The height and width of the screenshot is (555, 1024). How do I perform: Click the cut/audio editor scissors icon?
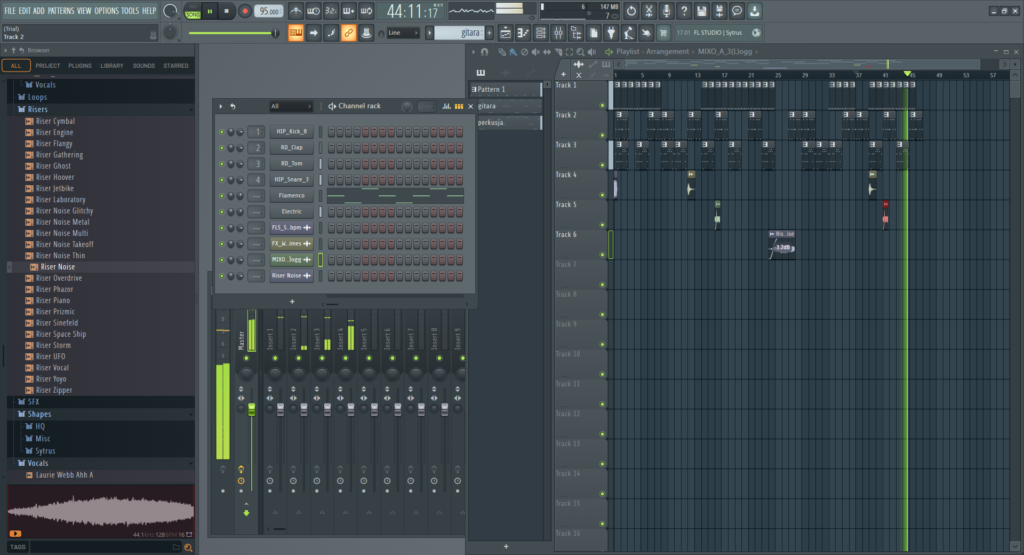tap(648, 11)
